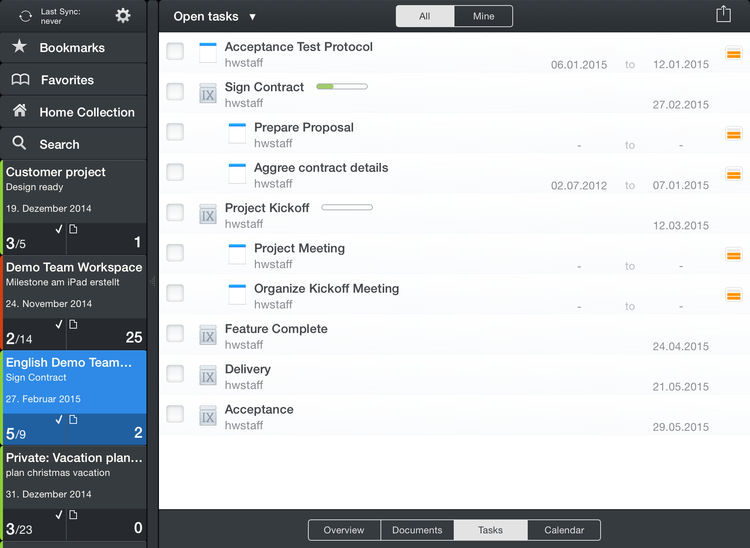Click the Sign Contract milestone icon
This screenshot has width=750, height=548.
click(x=208, y=93)
